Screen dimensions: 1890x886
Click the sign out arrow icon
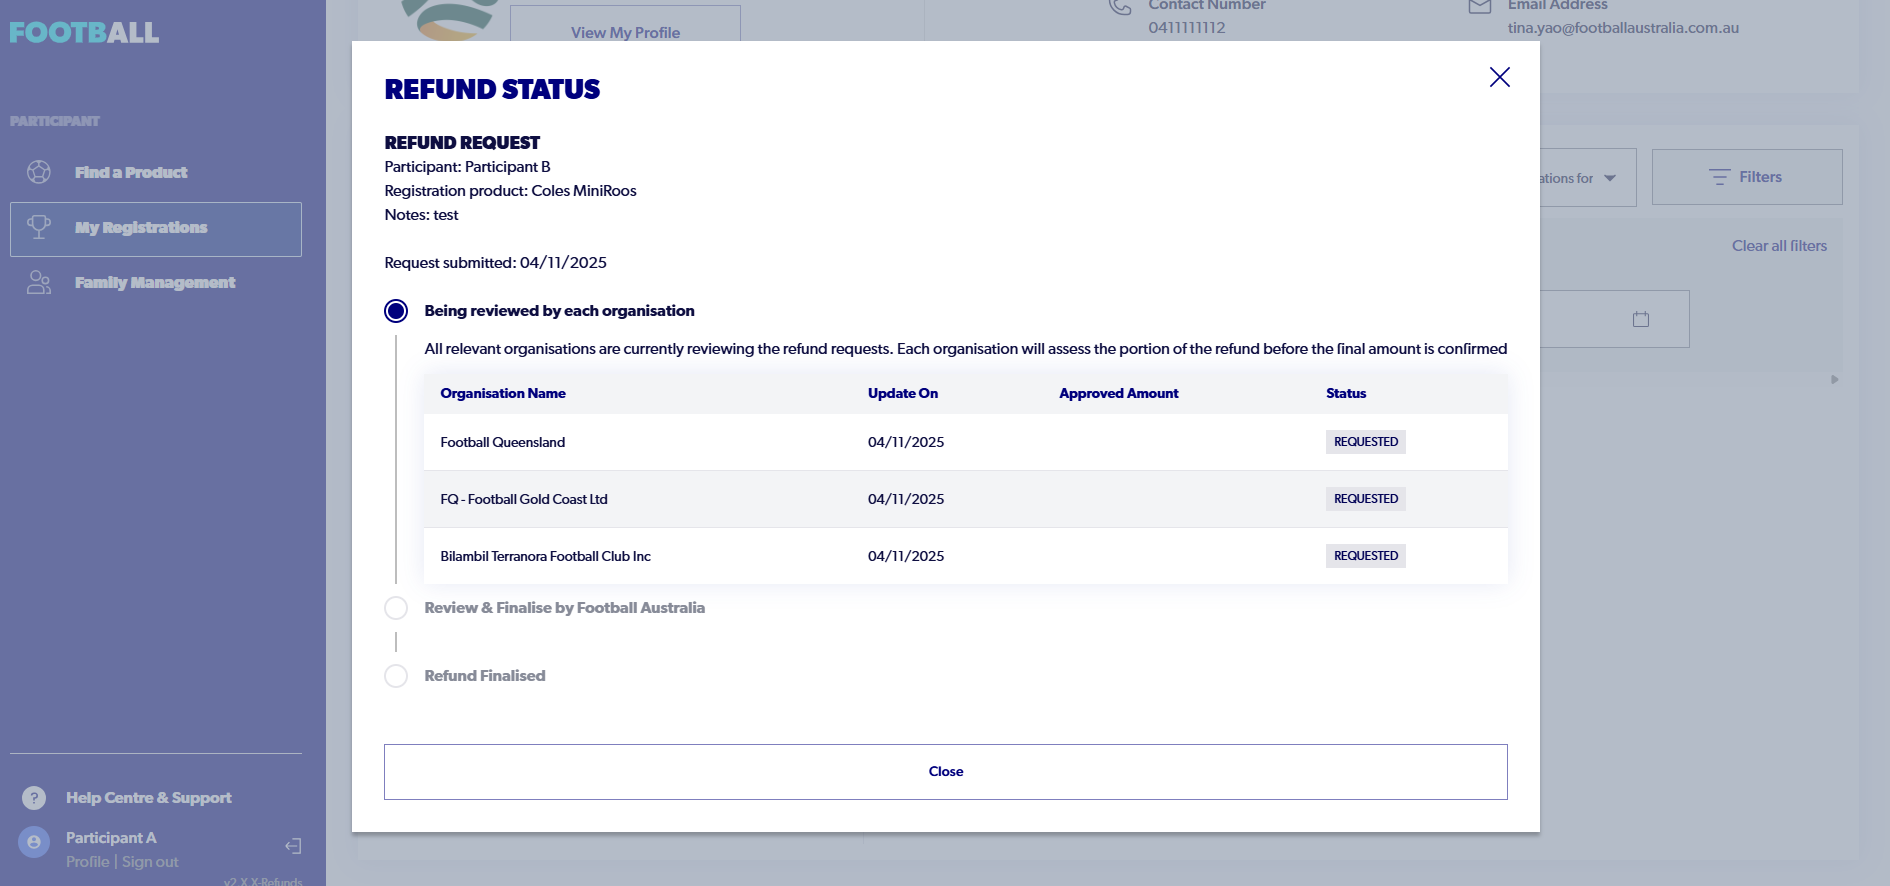[x=293, y=846]
